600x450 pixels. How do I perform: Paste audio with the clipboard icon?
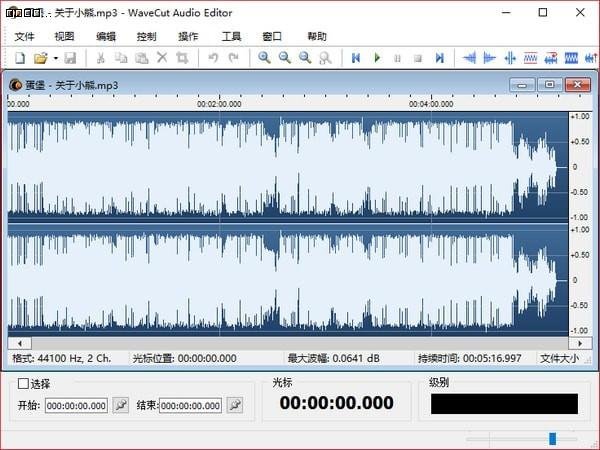(x=142, y=58)
